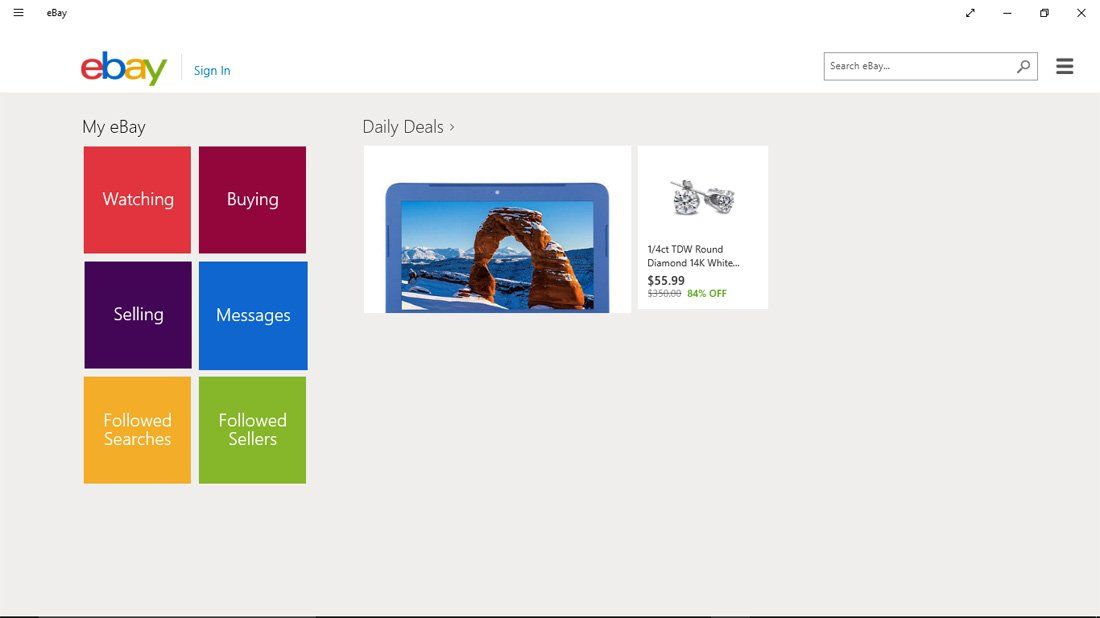Click the Daily Deals heading
This screenshot has width=1100, height=618.
tap(403, 127)
